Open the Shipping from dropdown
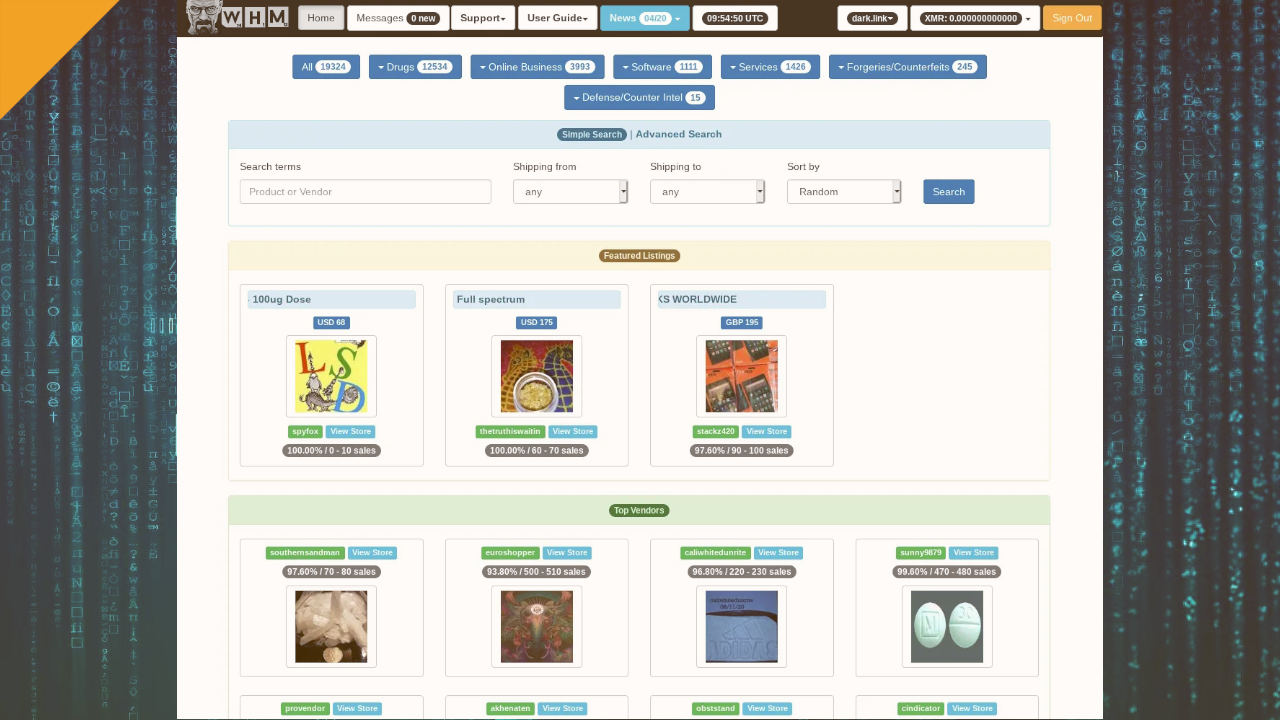 [x=570, y=192]
